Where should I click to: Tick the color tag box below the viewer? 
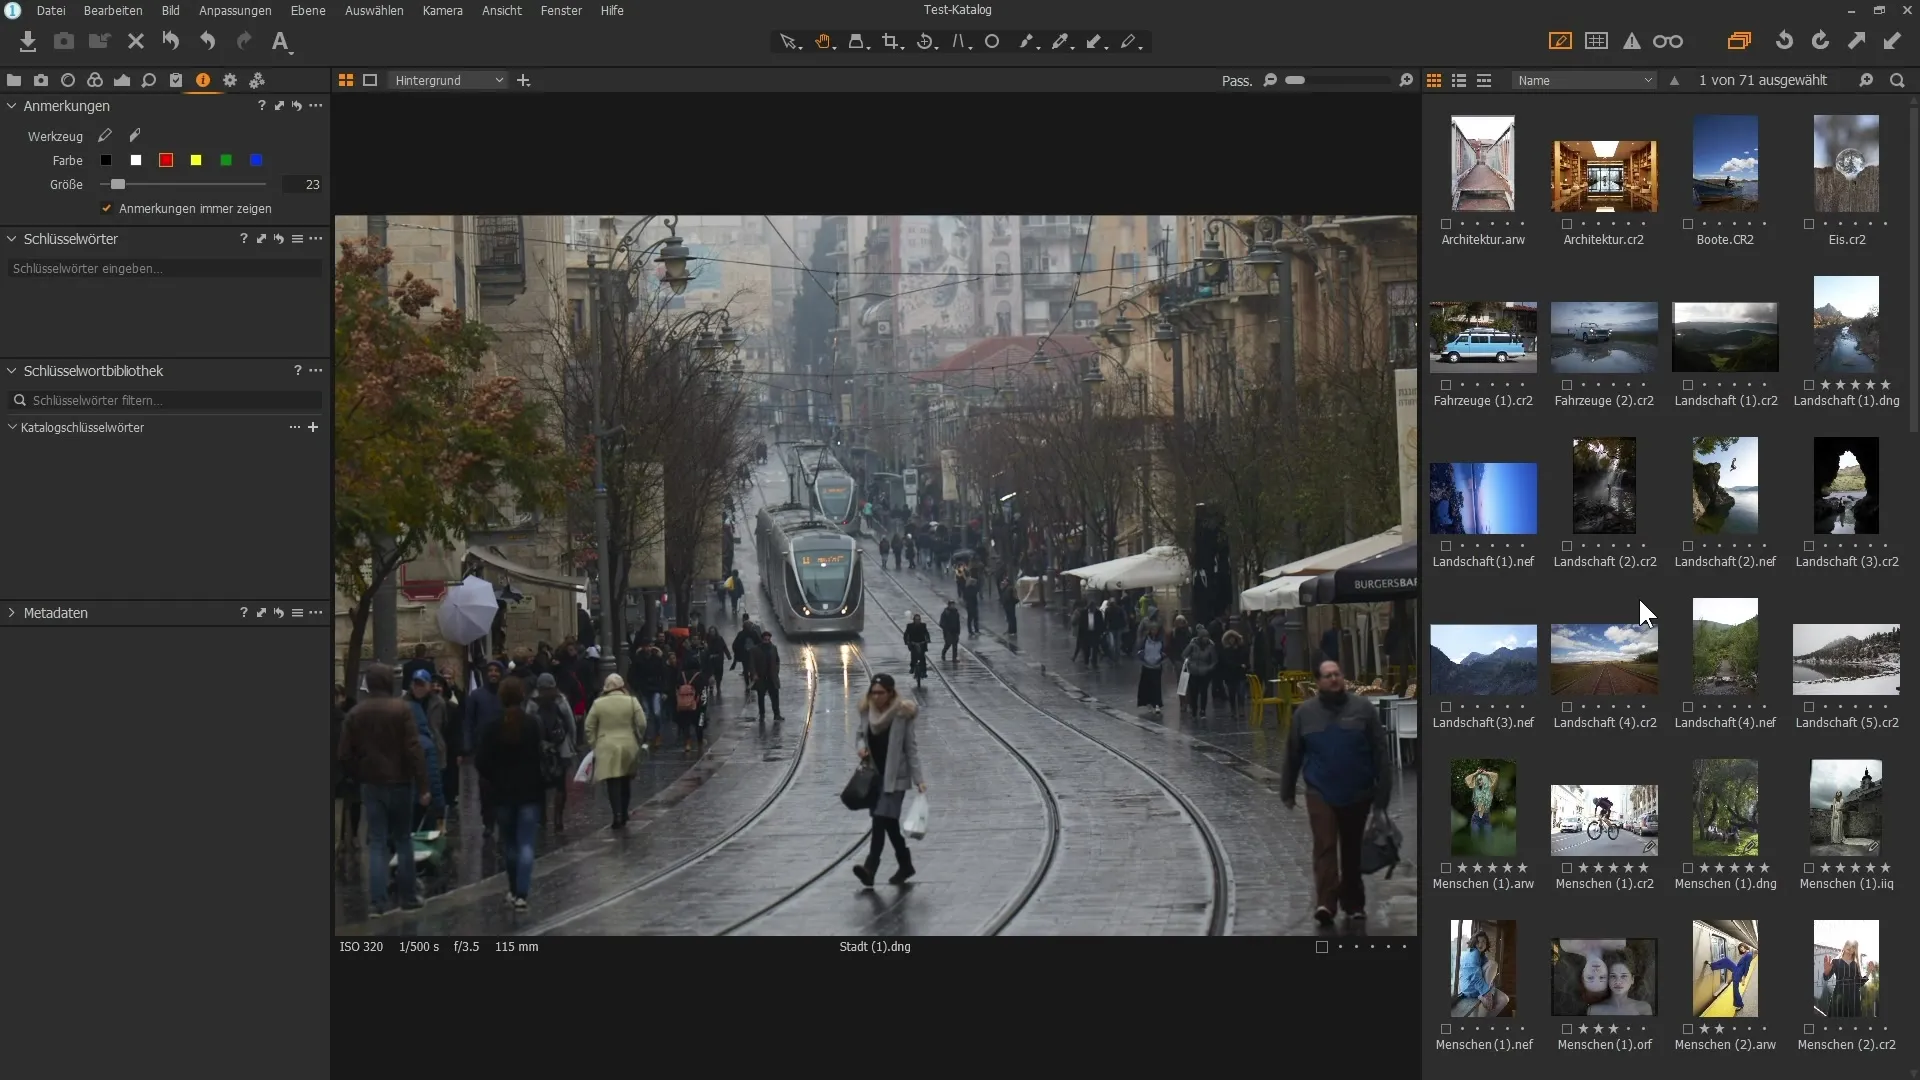click(1322, 947)
